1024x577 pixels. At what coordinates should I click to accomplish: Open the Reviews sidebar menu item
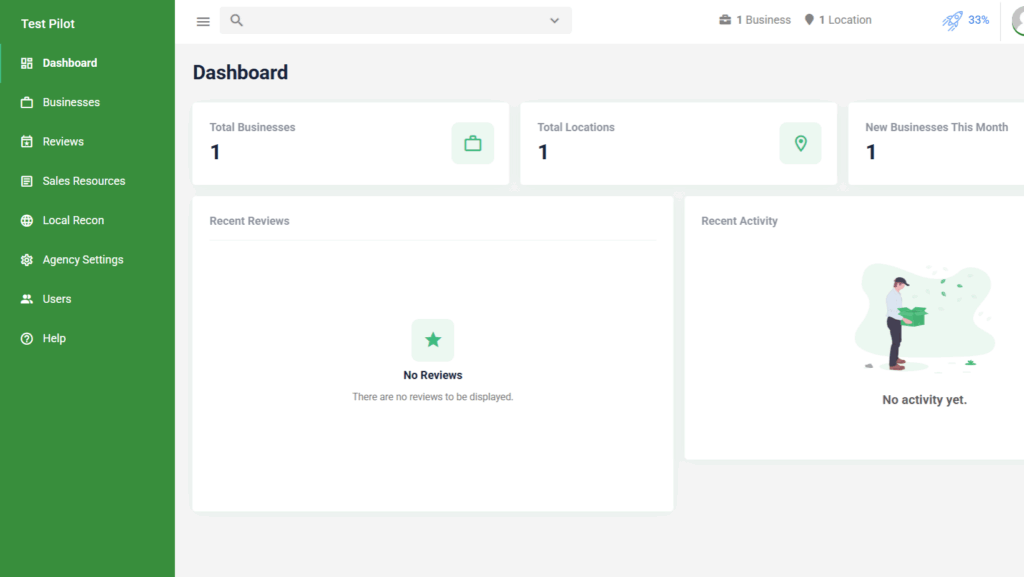point(88,142)
